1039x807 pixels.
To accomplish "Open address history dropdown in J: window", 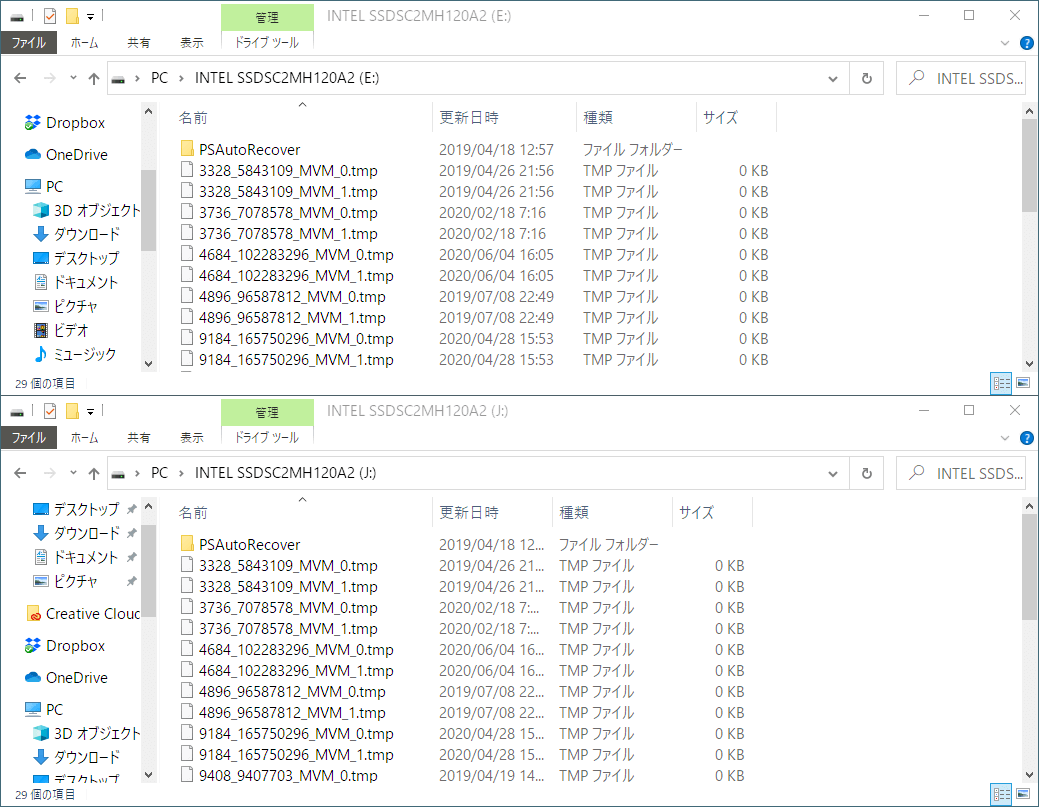I will tap(833, 474).
